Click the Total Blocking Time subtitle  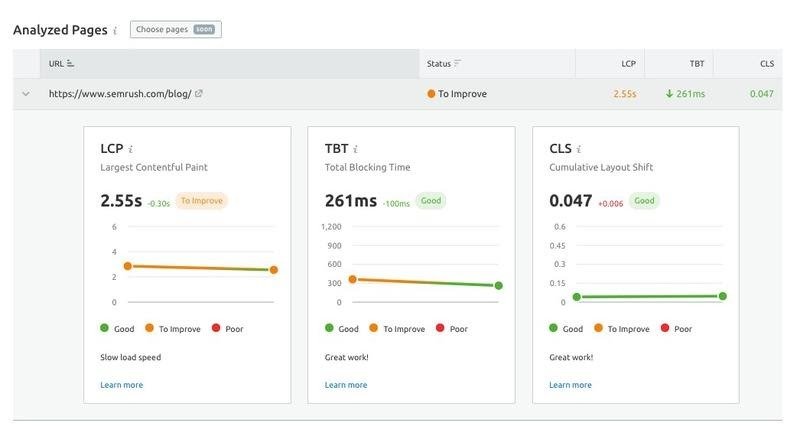367,167
